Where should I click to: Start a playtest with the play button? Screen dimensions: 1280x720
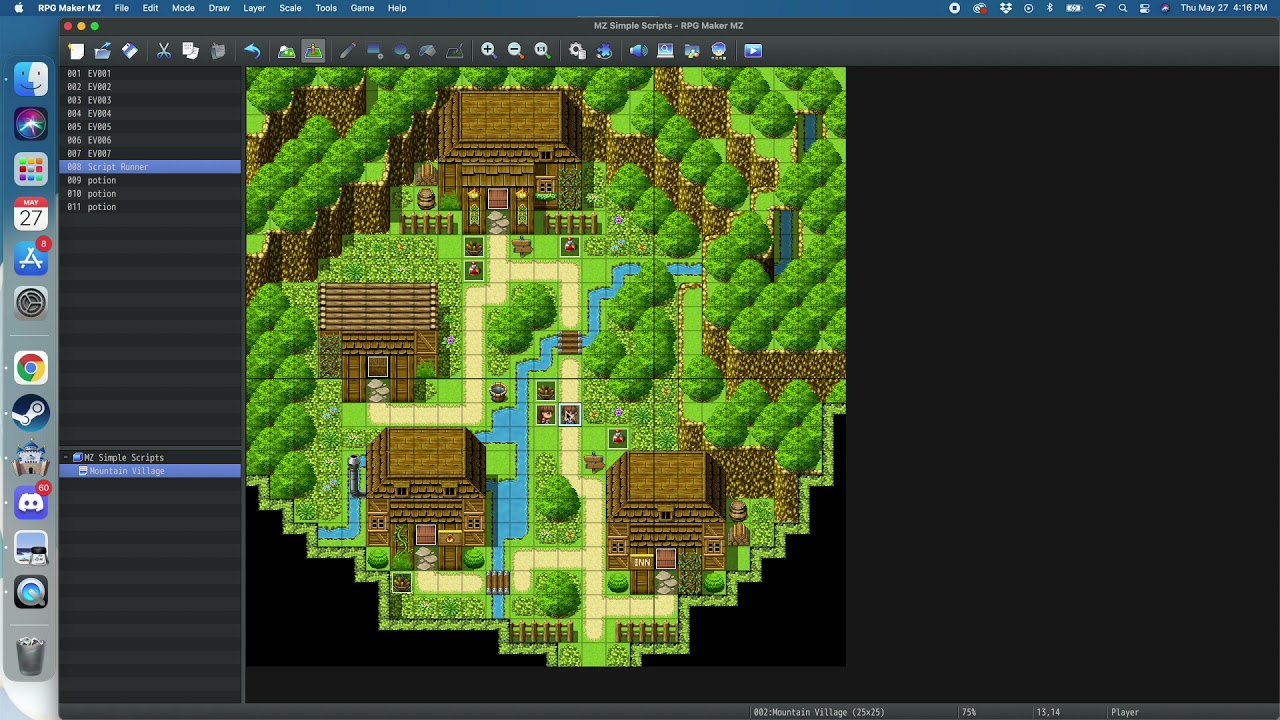(753, 51)
